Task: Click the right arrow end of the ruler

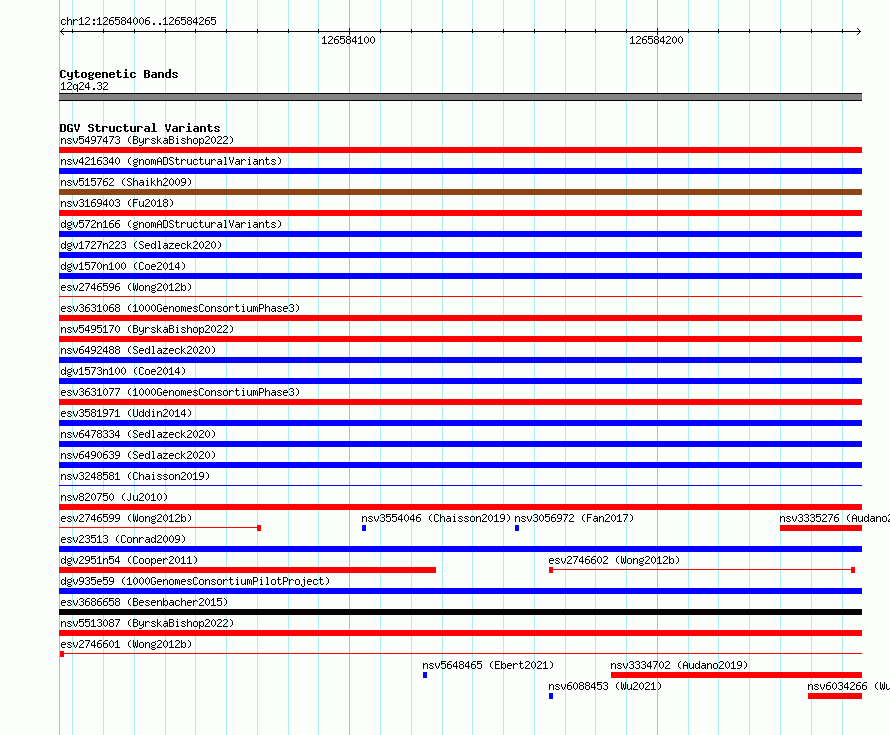Action: point(859,32)
